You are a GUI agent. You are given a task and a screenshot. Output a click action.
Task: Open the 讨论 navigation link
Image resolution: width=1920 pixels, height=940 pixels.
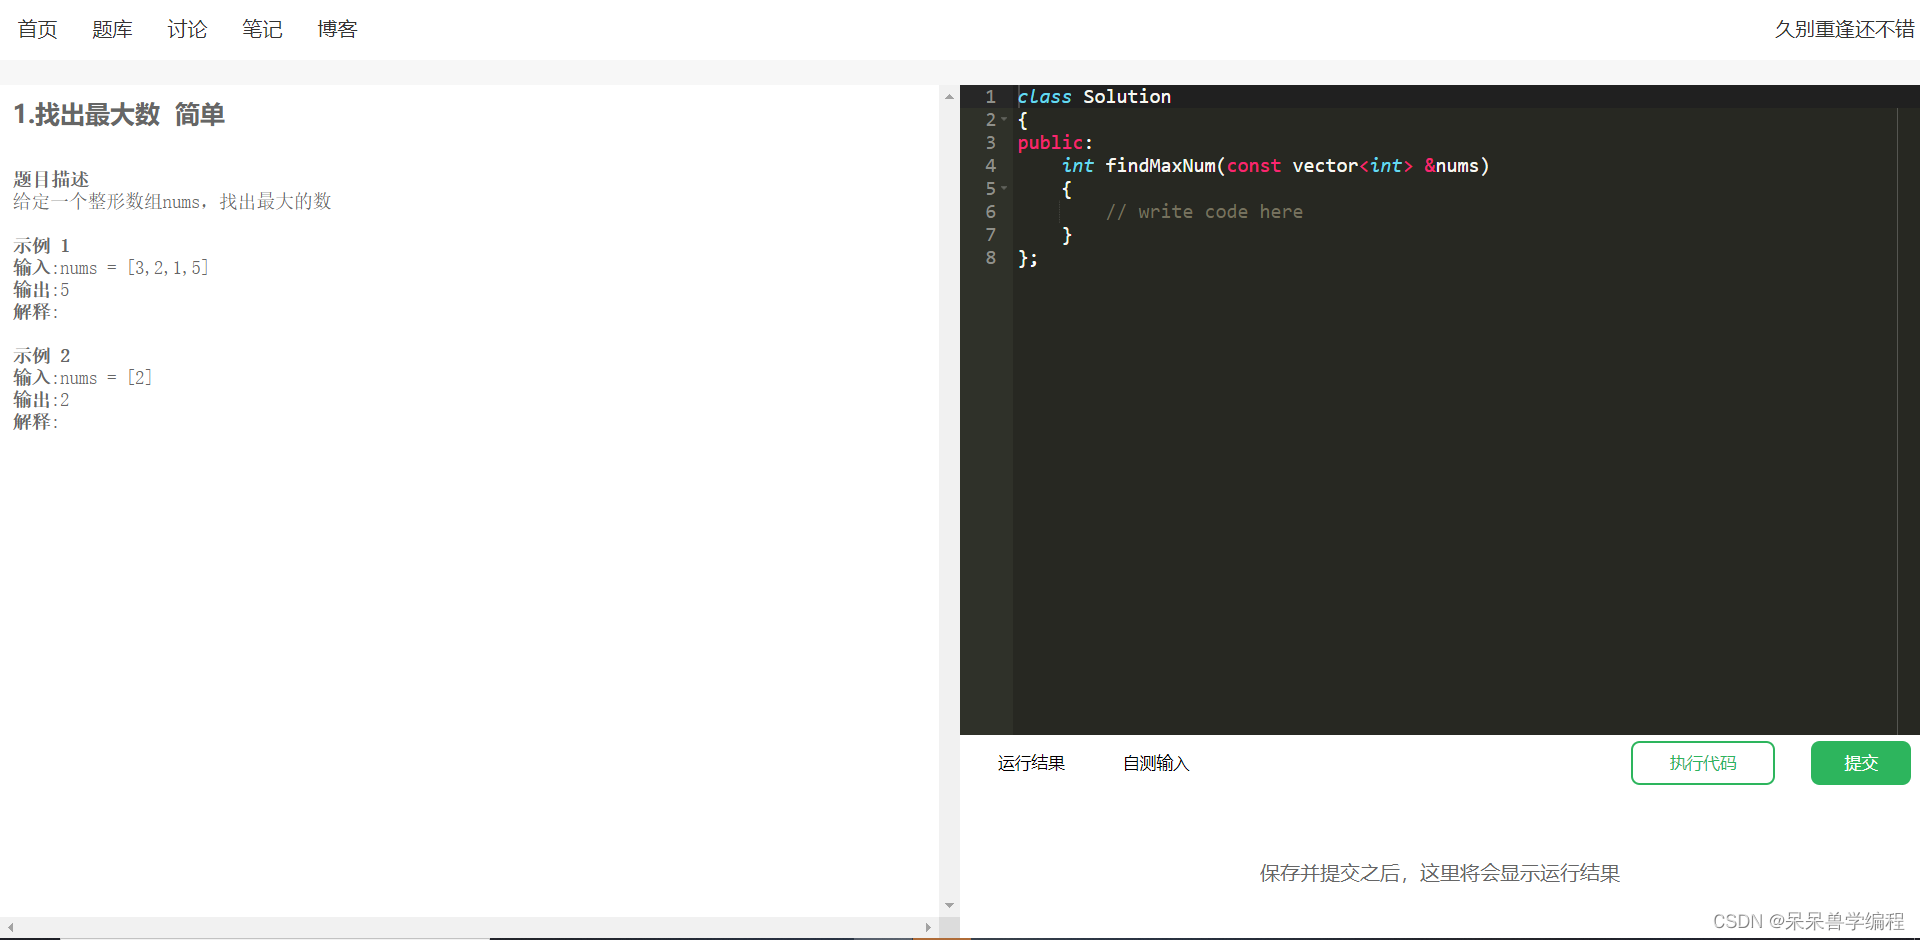point(187,29)
